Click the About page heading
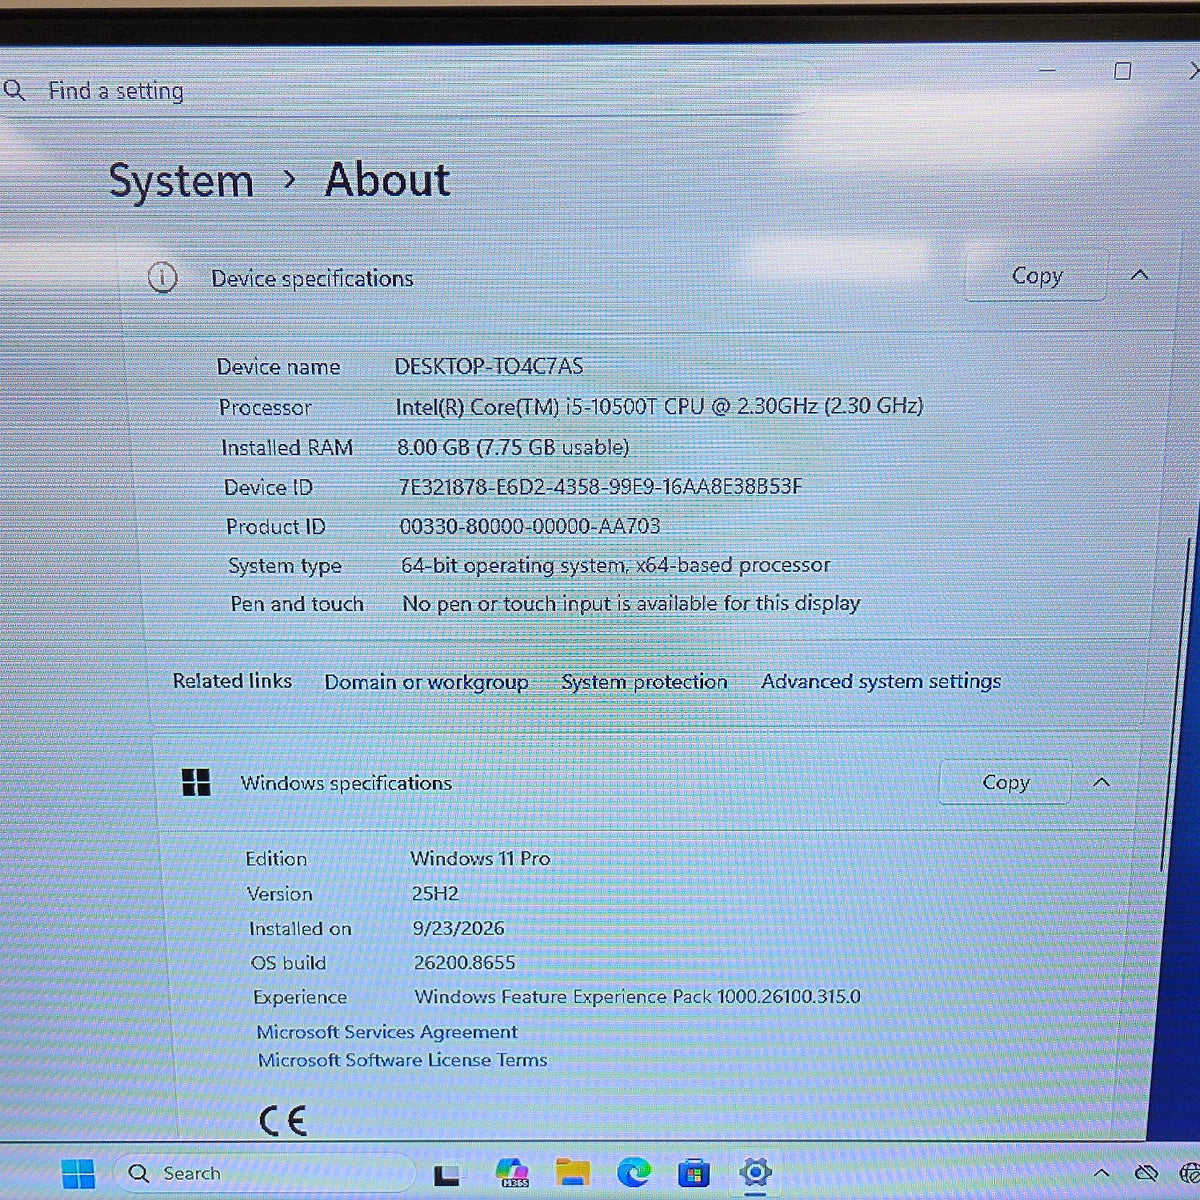 click(388, 180)
